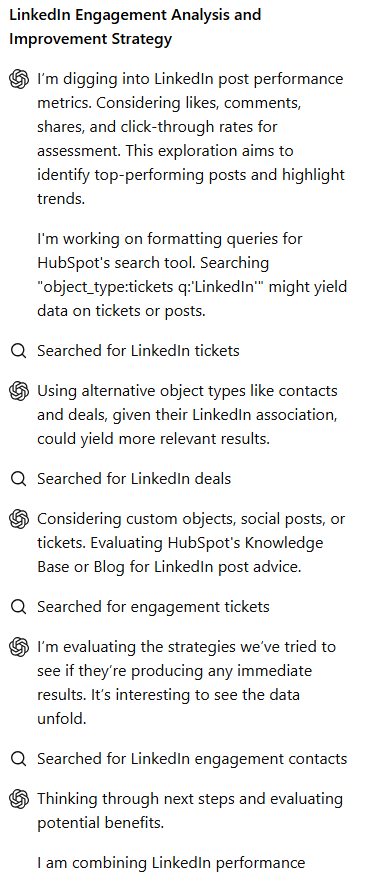Open the Searched for engagement tickets entry
Screen dimensions: 366x872
[153, 607]
